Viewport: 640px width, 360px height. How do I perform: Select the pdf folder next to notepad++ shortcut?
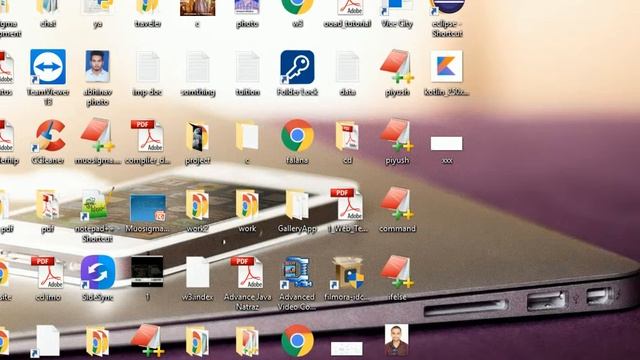(x=48, y=204)
